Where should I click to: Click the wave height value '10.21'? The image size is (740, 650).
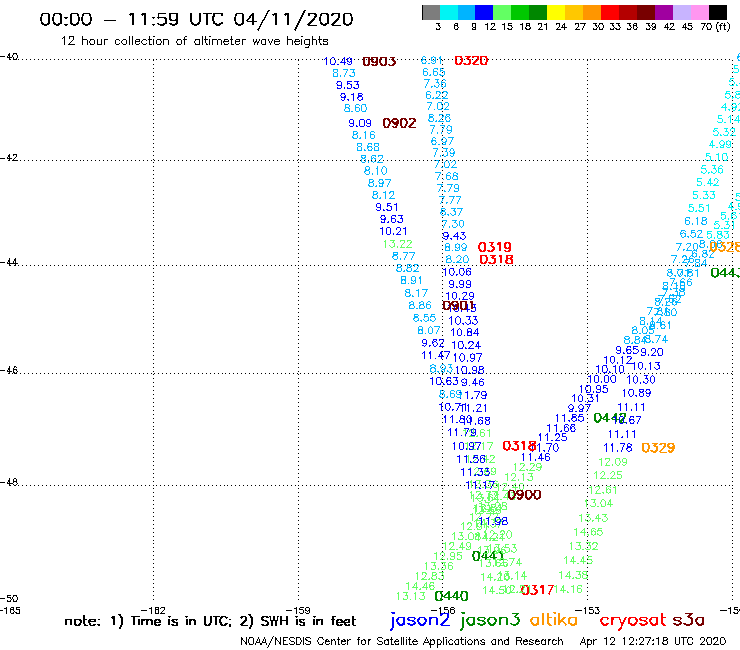point(393,231)
